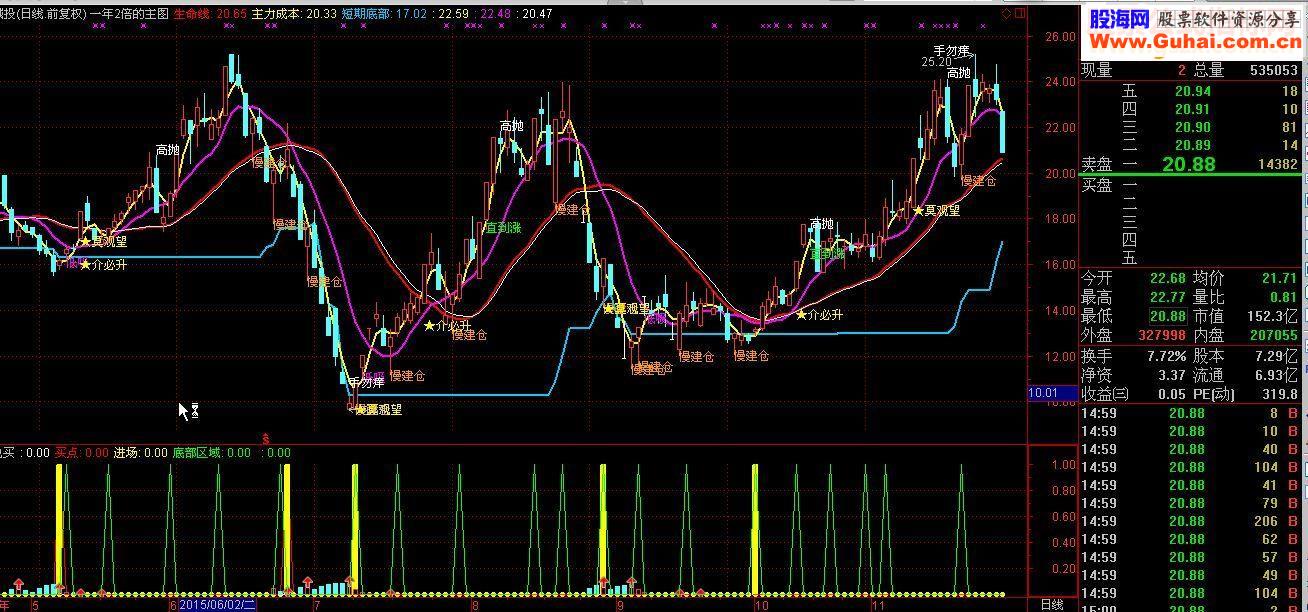Click the 卖盘 label in the order book
1308x612 pixels.
[x=1096, y=164]
